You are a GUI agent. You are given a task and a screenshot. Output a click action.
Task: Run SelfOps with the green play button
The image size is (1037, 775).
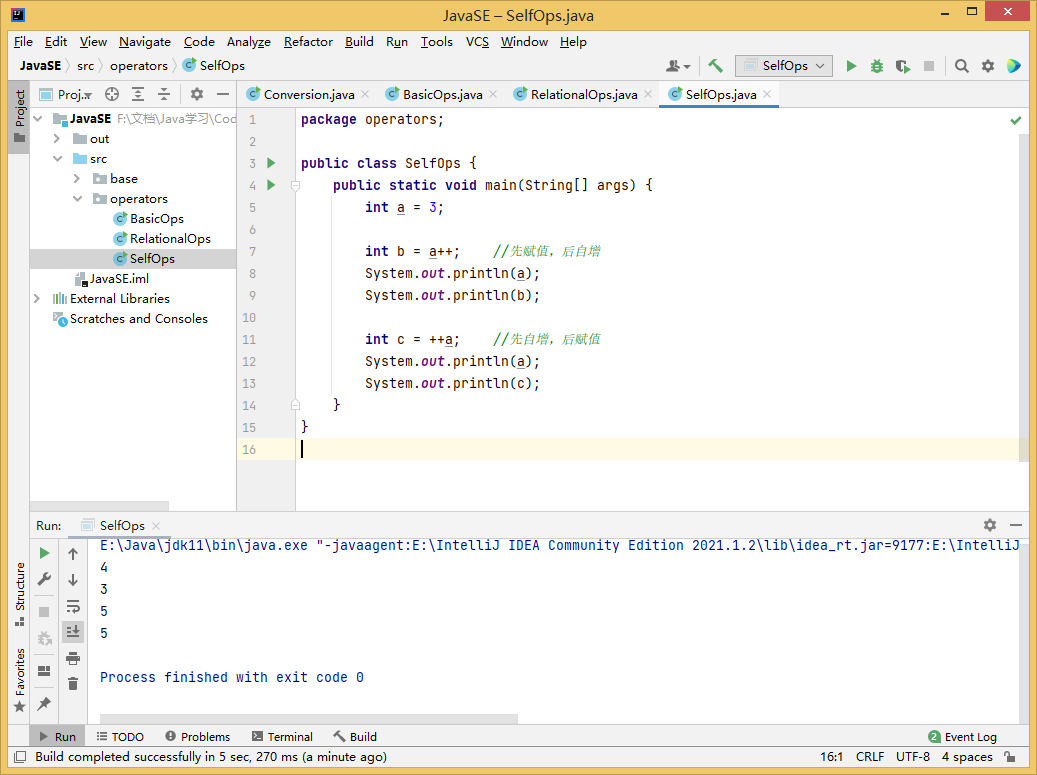tap(851, 66)
